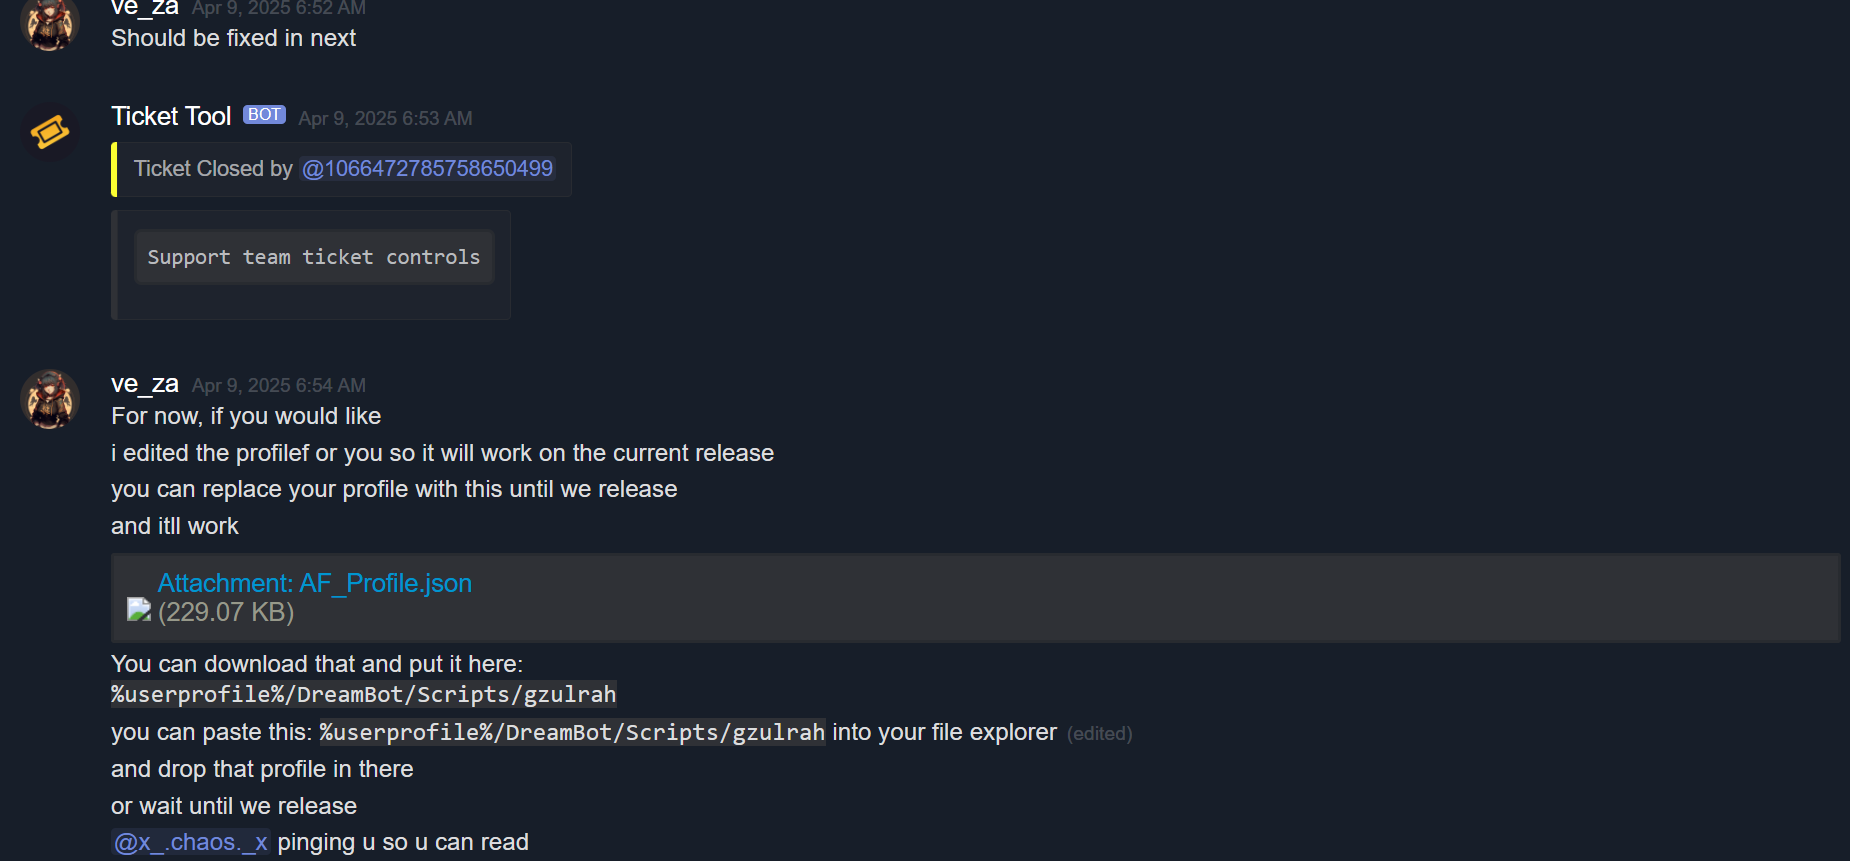
Task: Click the 'Should be fixed in next' message
Action: pos(234,38)
